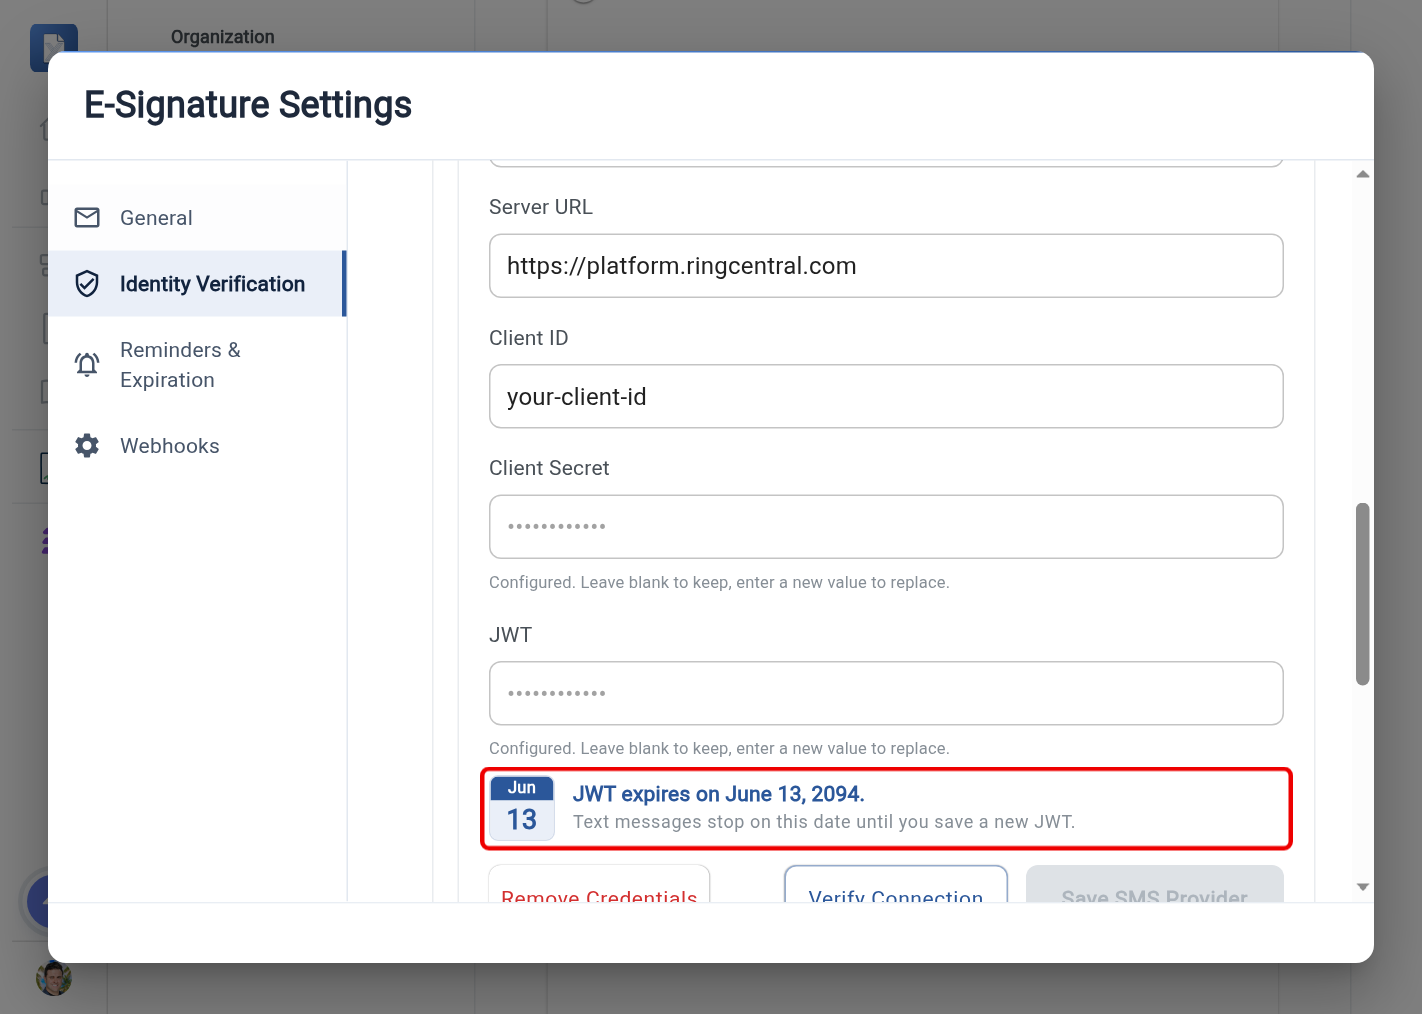Click the shield check icon
1422x1014 pixels.
coord(87,284)
